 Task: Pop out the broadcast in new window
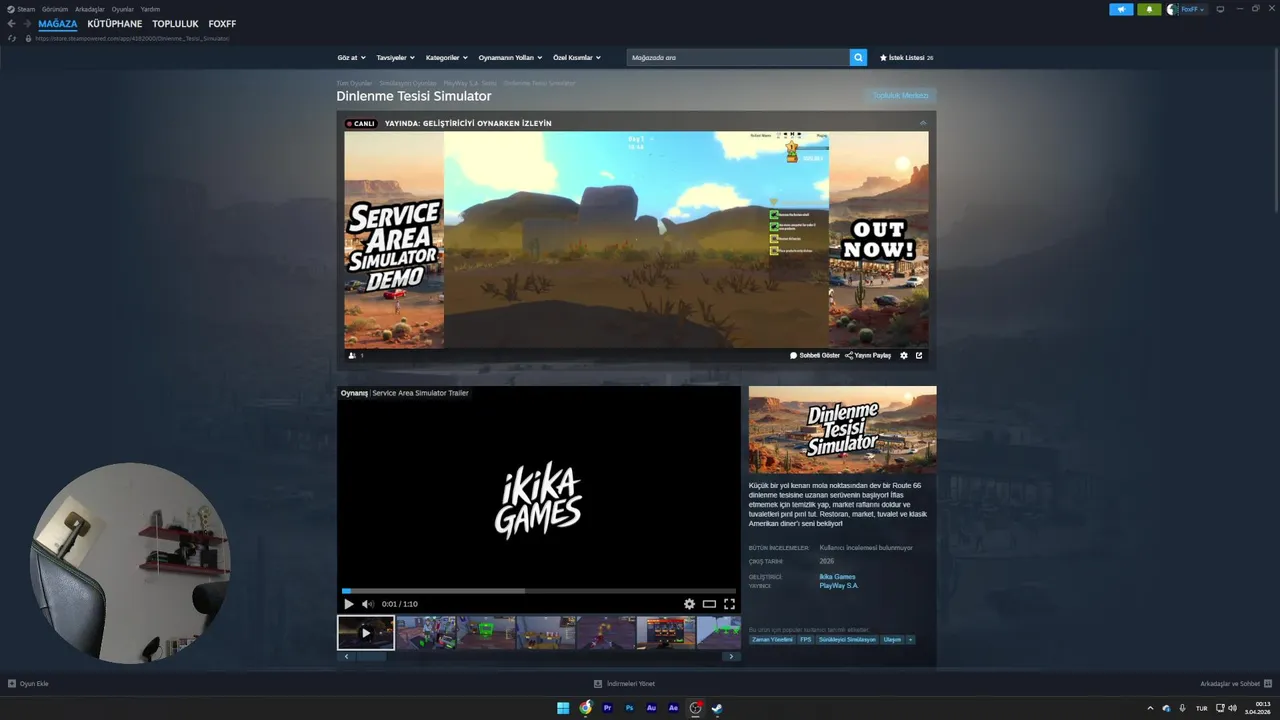[919, 355]
